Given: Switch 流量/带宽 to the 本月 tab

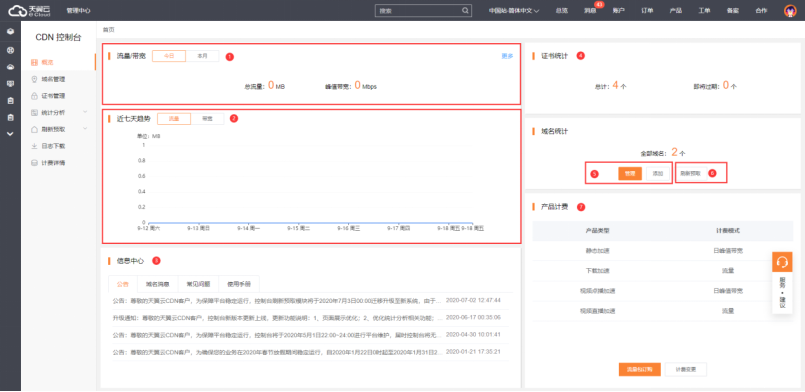Looking at the screenshot, I should pyautogui.click(x=202, y=56).
